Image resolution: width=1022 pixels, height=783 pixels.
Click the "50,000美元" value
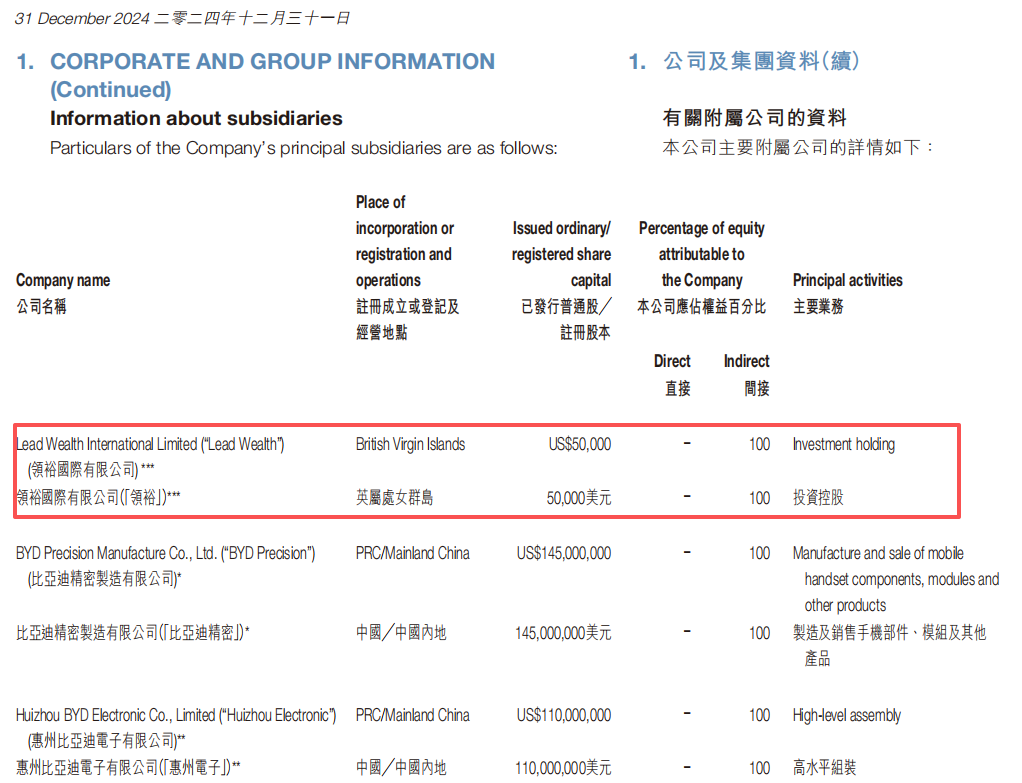[x=579, y=498]
